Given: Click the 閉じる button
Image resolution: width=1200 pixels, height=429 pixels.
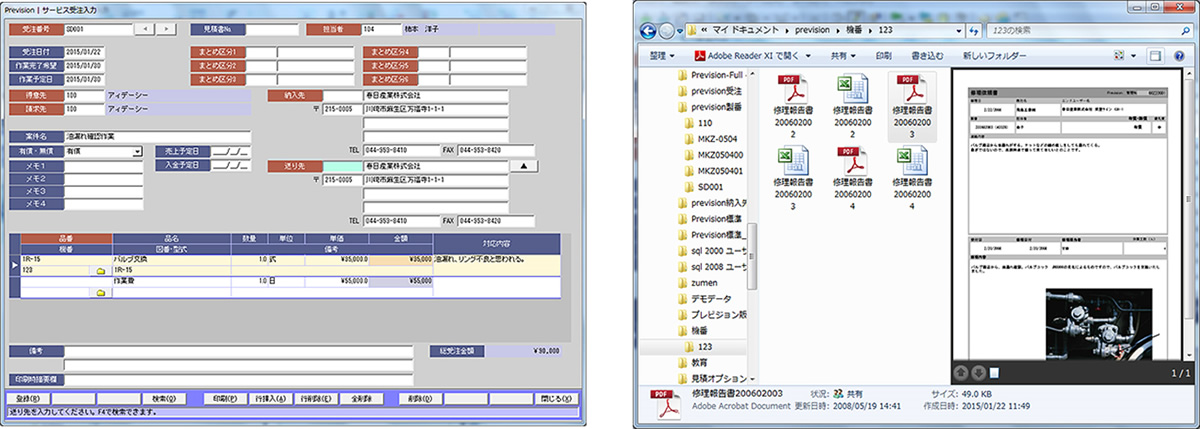Looking at the screenshot, I should [x=558, y=397].
